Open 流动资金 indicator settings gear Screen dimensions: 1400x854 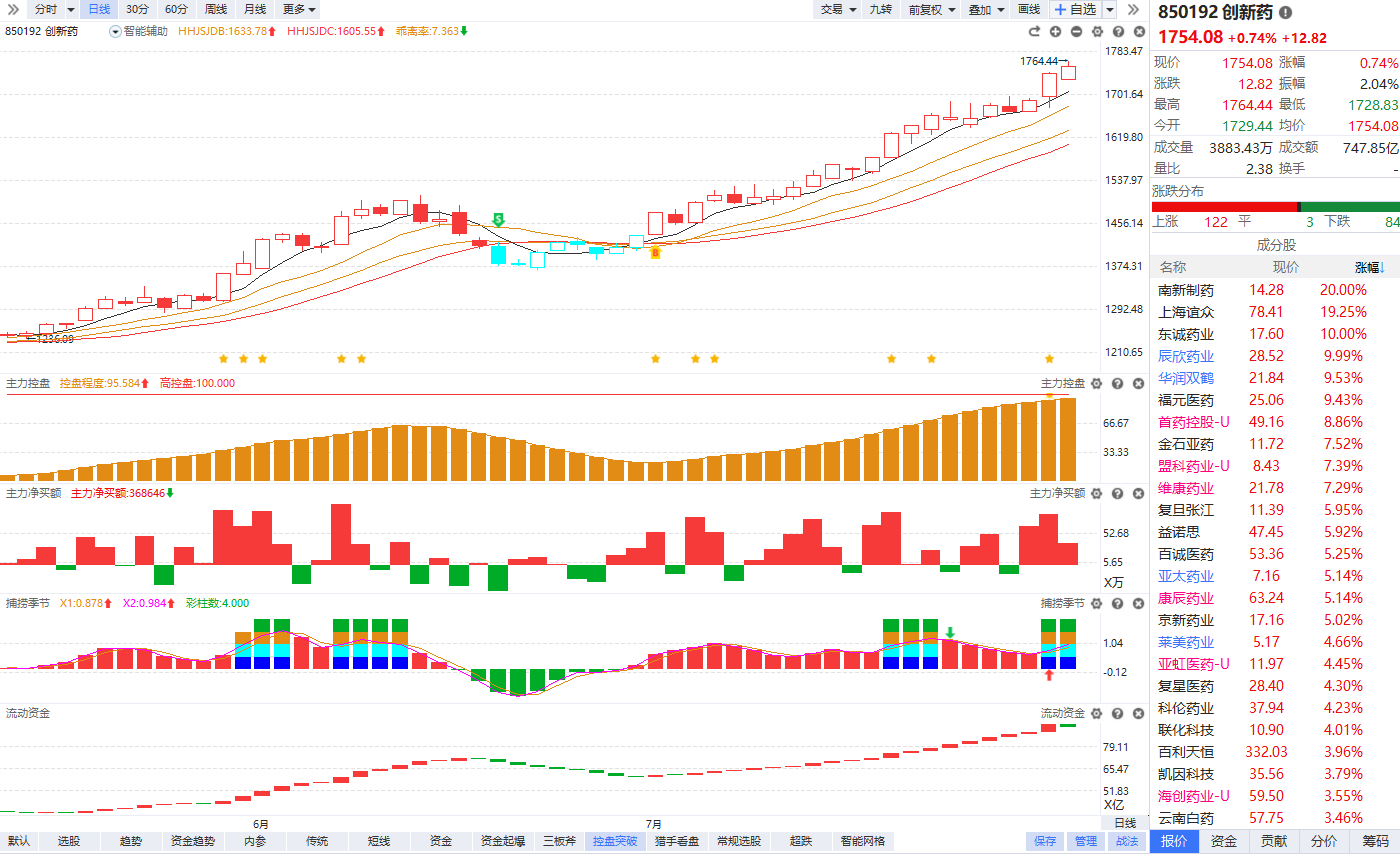click(x=1097, y=713)
